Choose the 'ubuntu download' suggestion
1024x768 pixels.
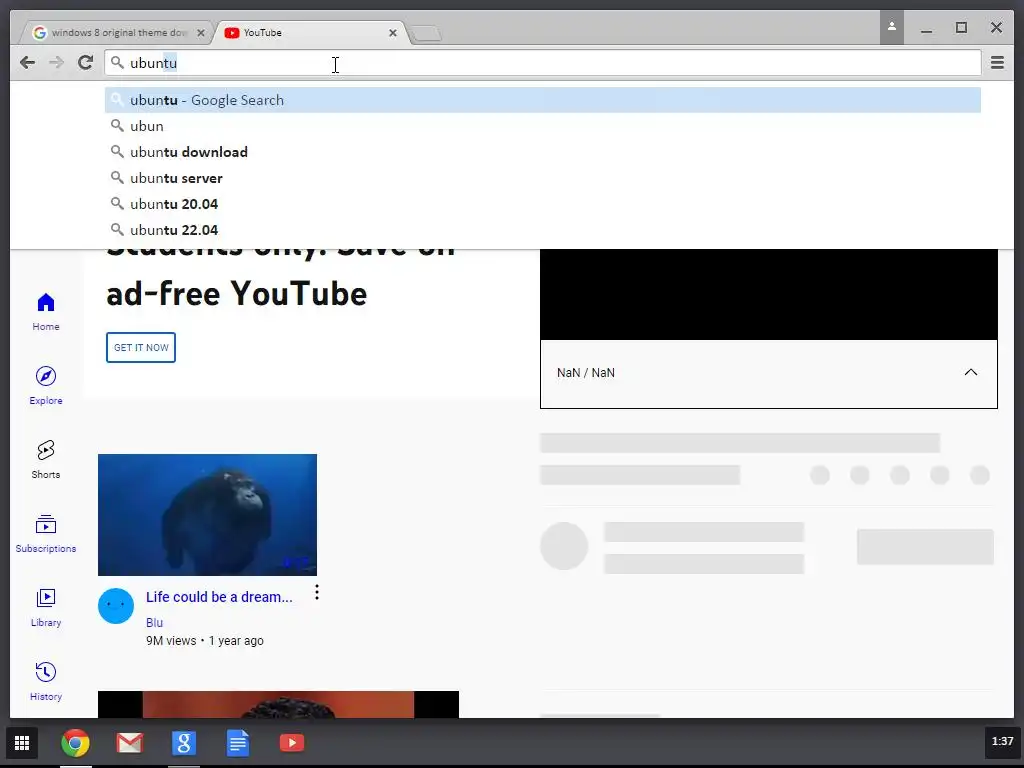(543, 152)
